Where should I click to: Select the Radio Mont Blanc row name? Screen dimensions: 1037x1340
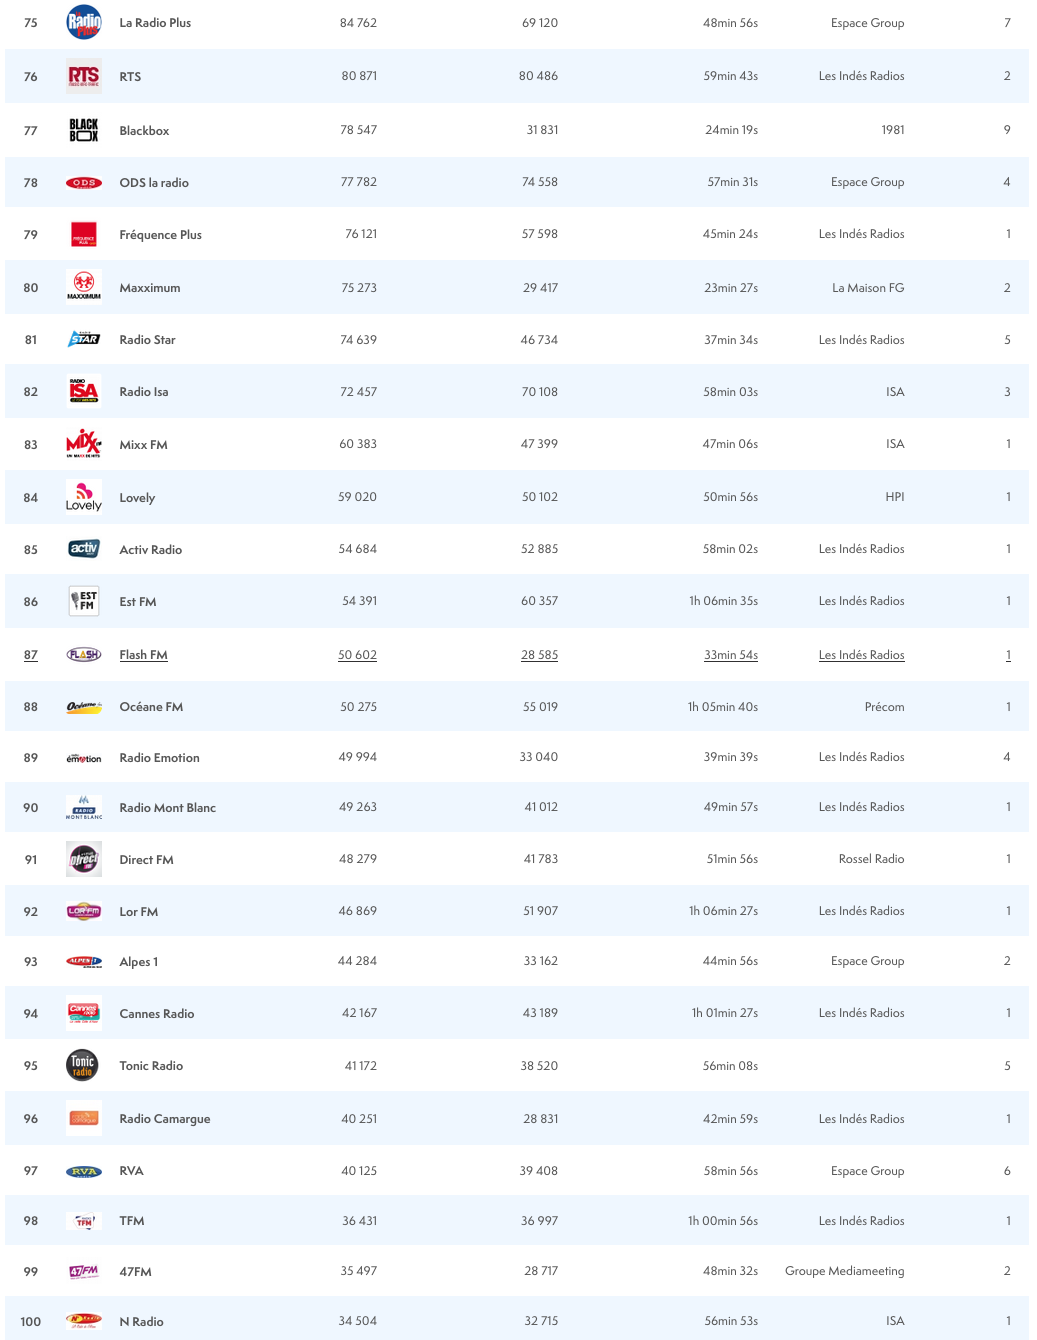click(x=167, y=808)
